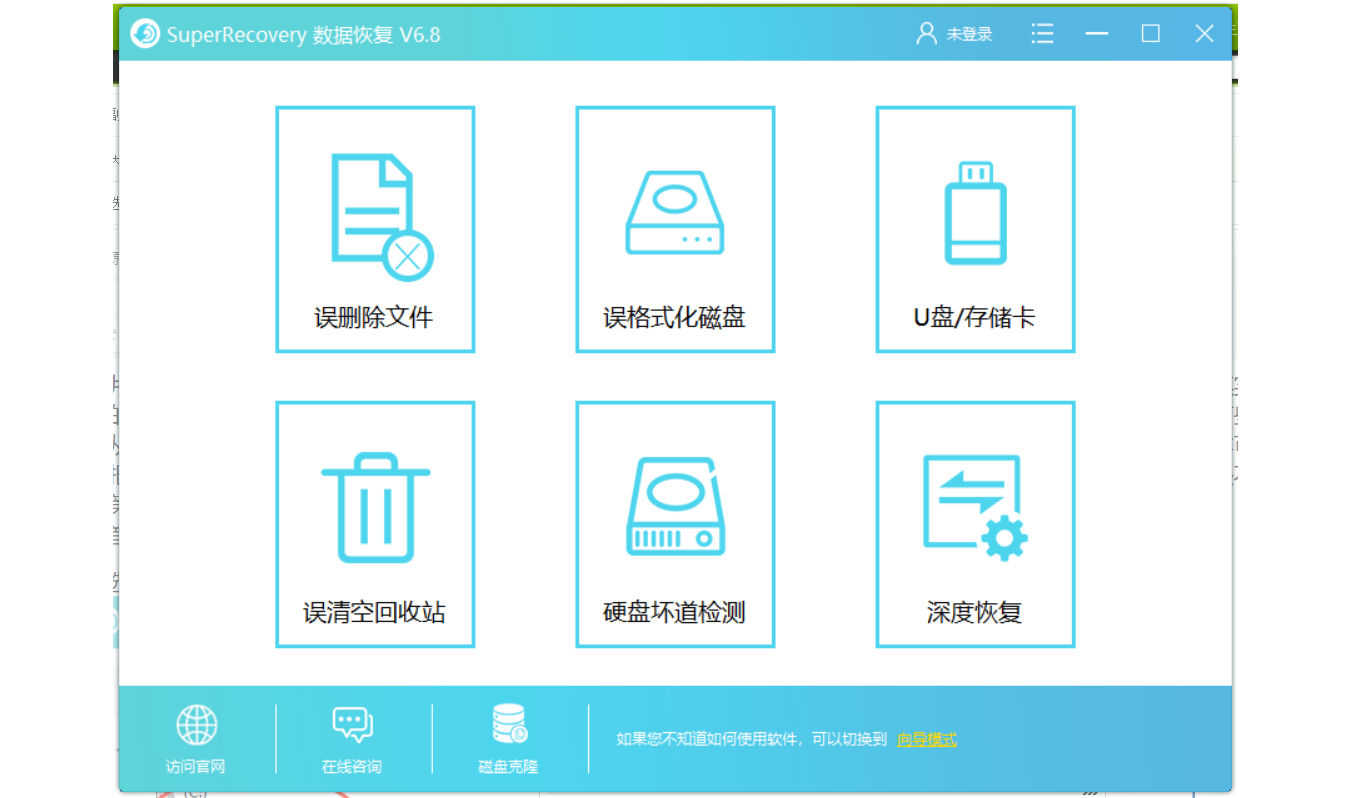Open the 误清空回收站 recycle bin recovery tile
Image resolution: width=1350 pixels, height=798 pixels.
click(375, 525)
